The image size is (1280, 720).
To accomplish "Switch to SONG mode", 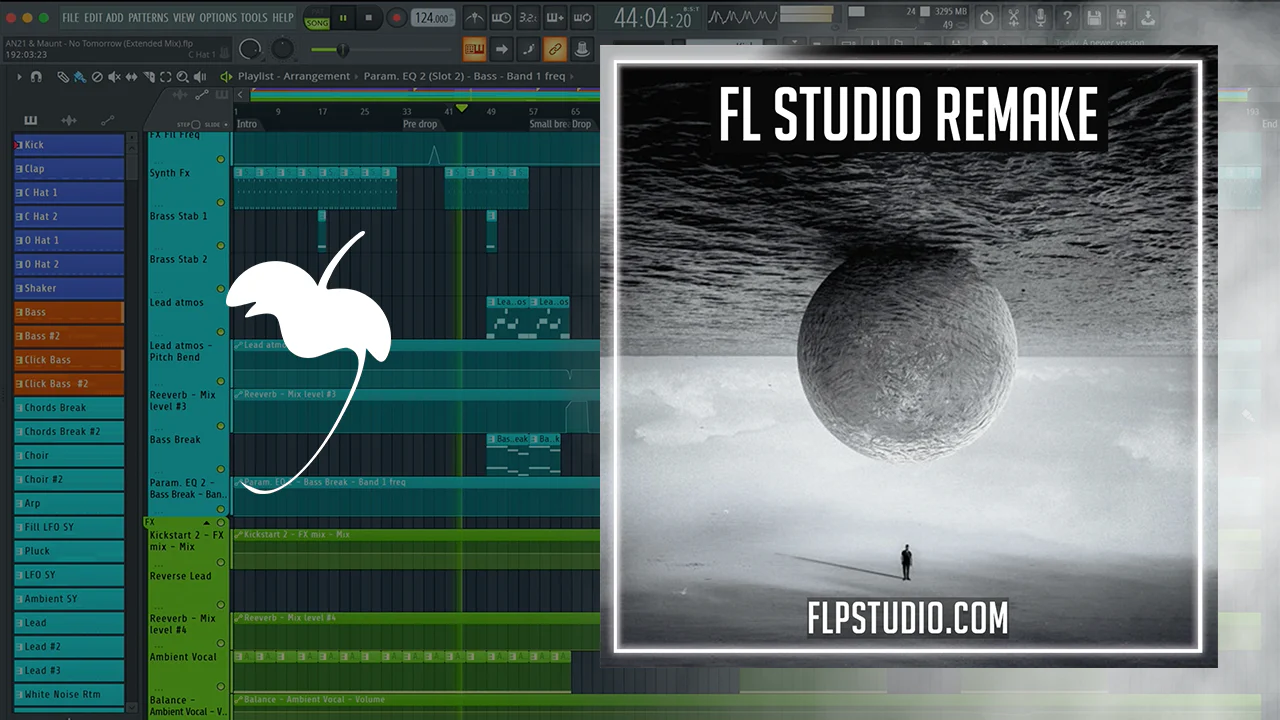I will [316, 23].
